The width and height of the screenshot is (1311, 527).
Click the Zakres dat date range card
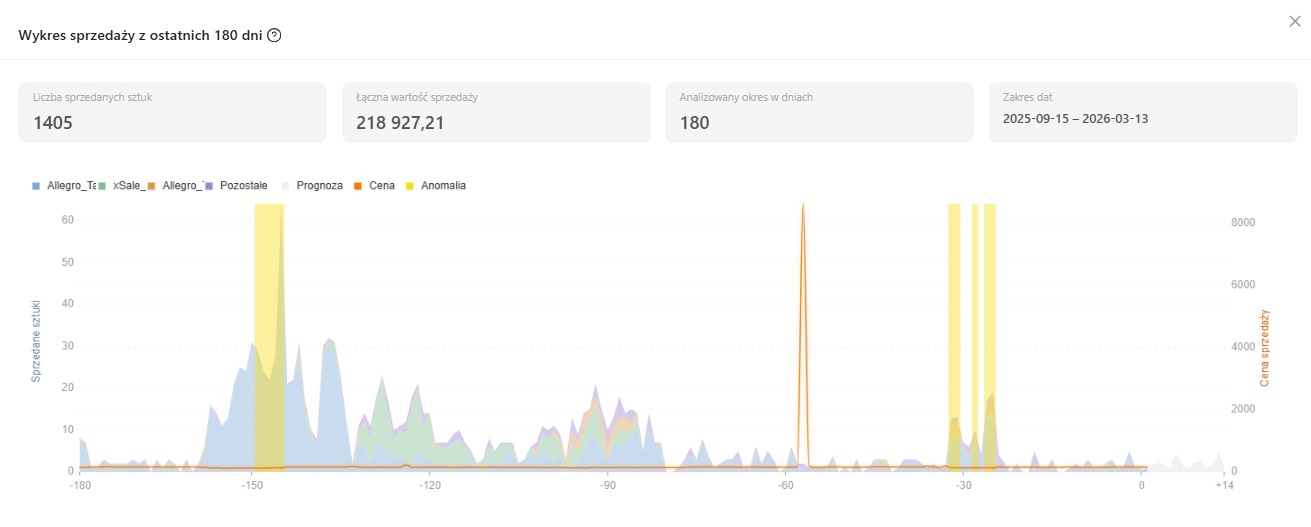(x=1142, y=112)
